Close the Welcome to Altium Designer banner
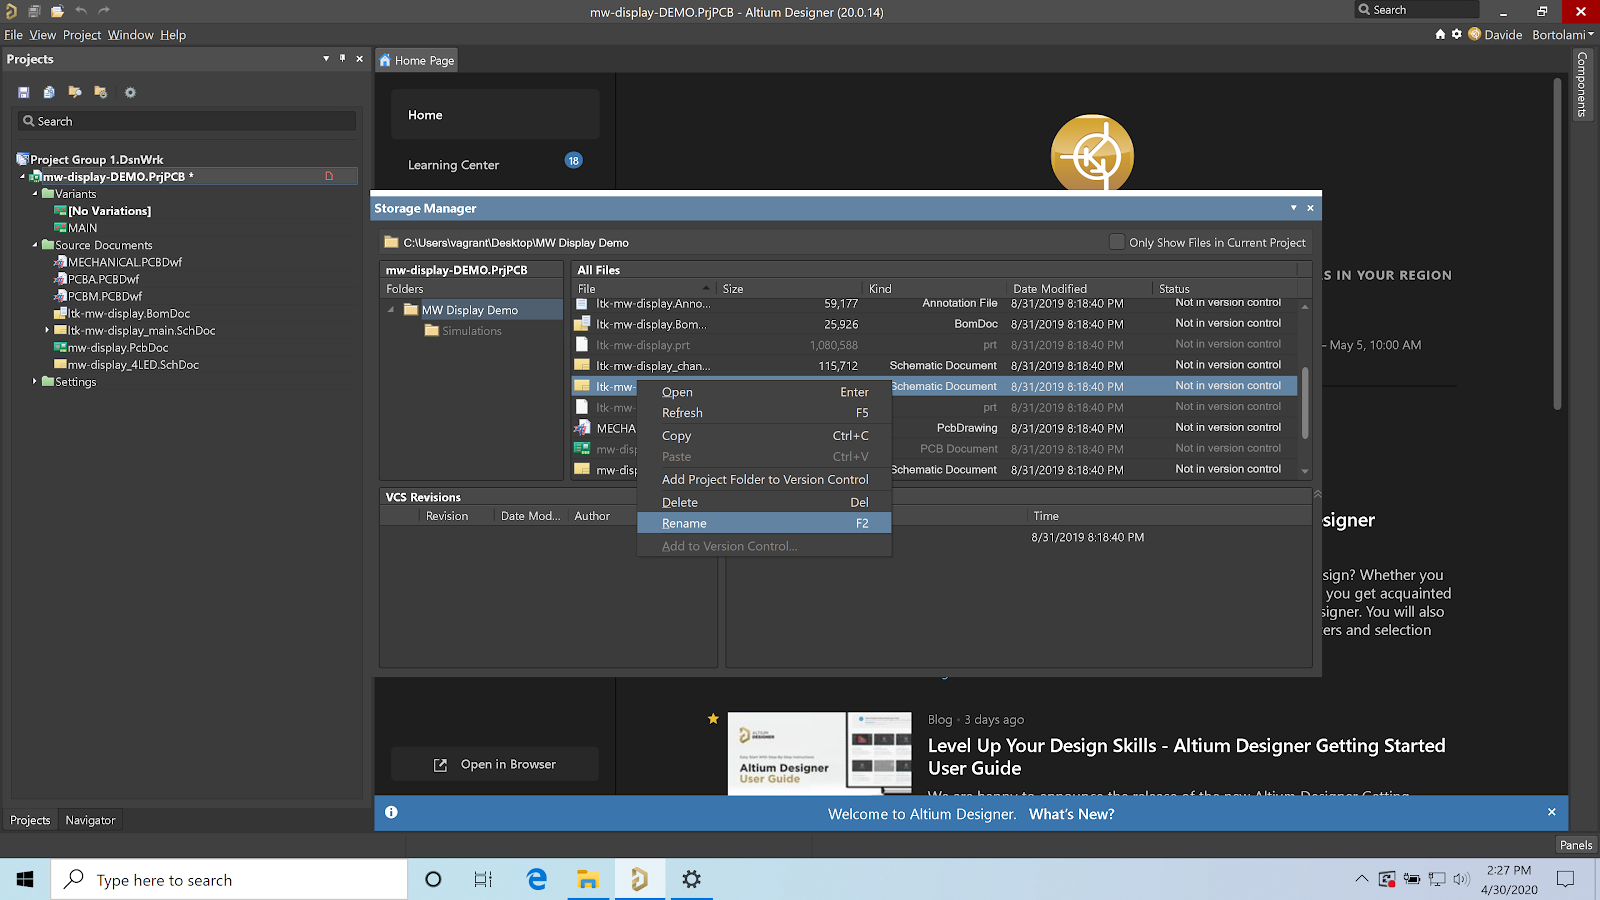1600x900 pixels. click(x=1552, y=812)
